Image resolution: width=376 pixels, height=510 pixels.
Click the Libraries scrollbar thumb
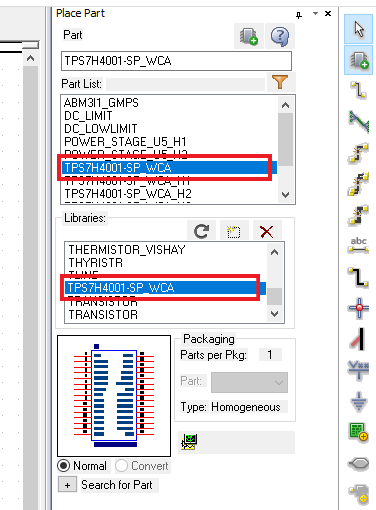click(275, 296)
